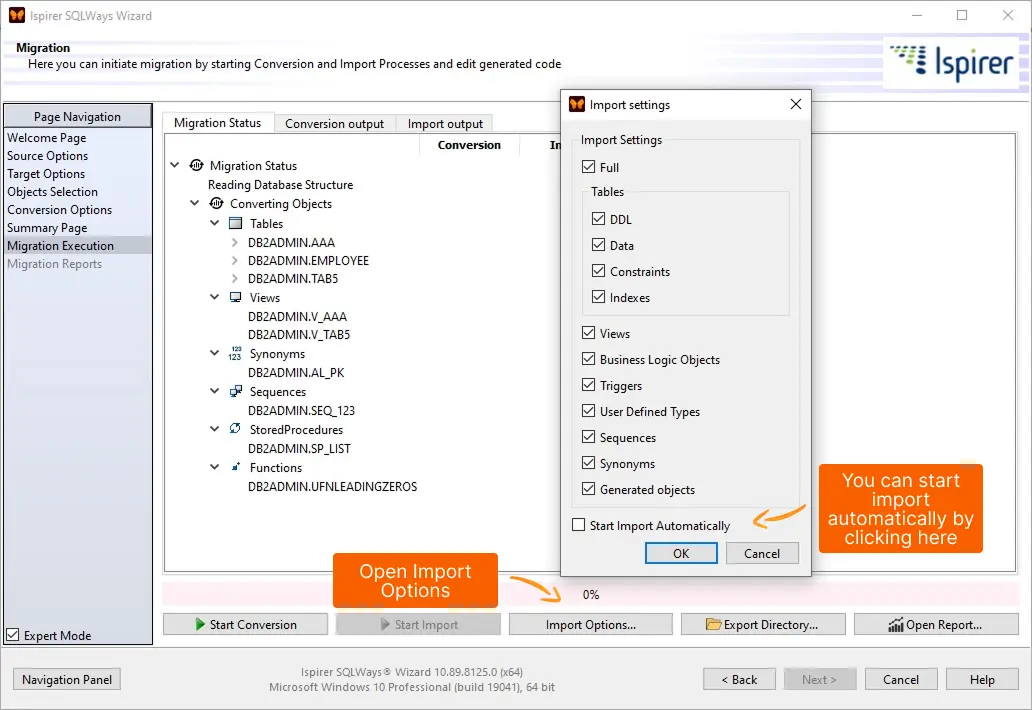
Task: Click the Functions node icon
Action: click(235, 467)
